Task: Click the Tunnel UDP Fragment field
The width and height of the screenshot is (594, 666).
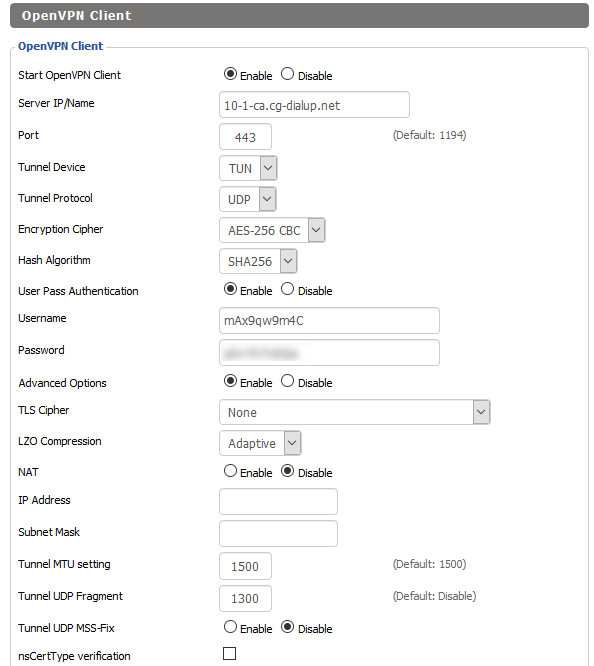Action: [x=246, y=598]
